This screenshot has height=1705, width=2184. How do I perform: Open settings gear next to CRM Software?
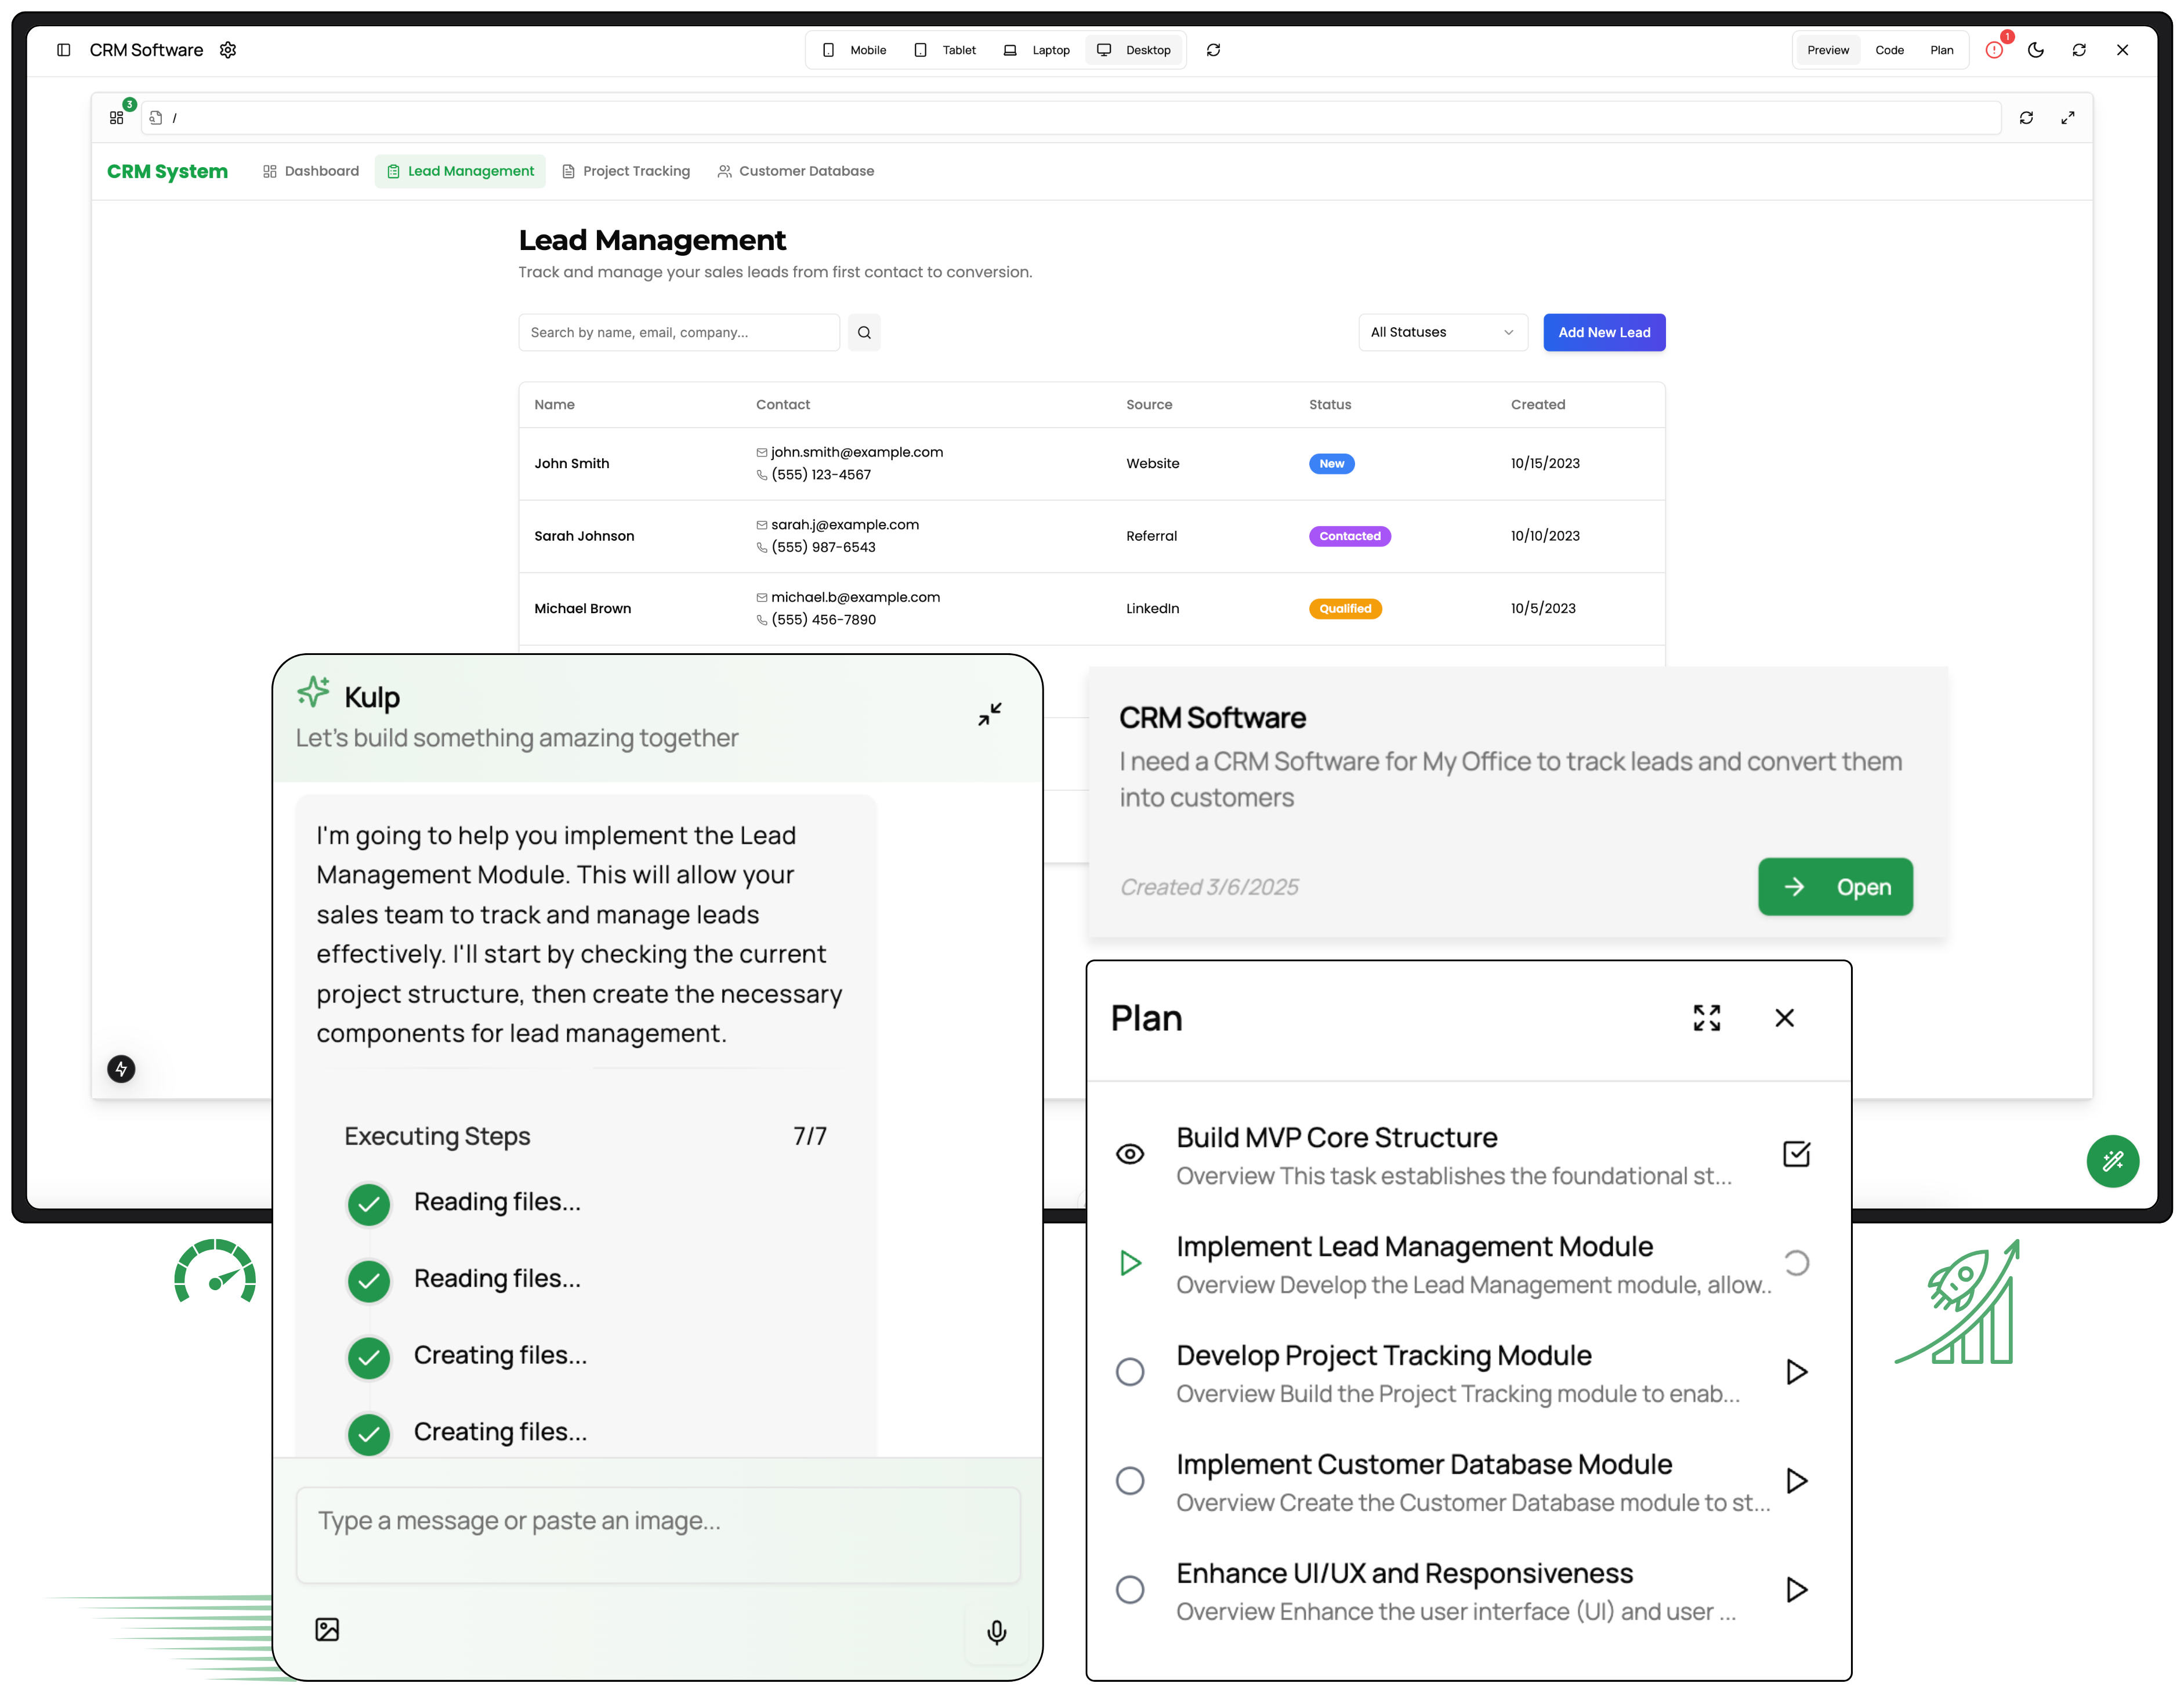point(228,50)
